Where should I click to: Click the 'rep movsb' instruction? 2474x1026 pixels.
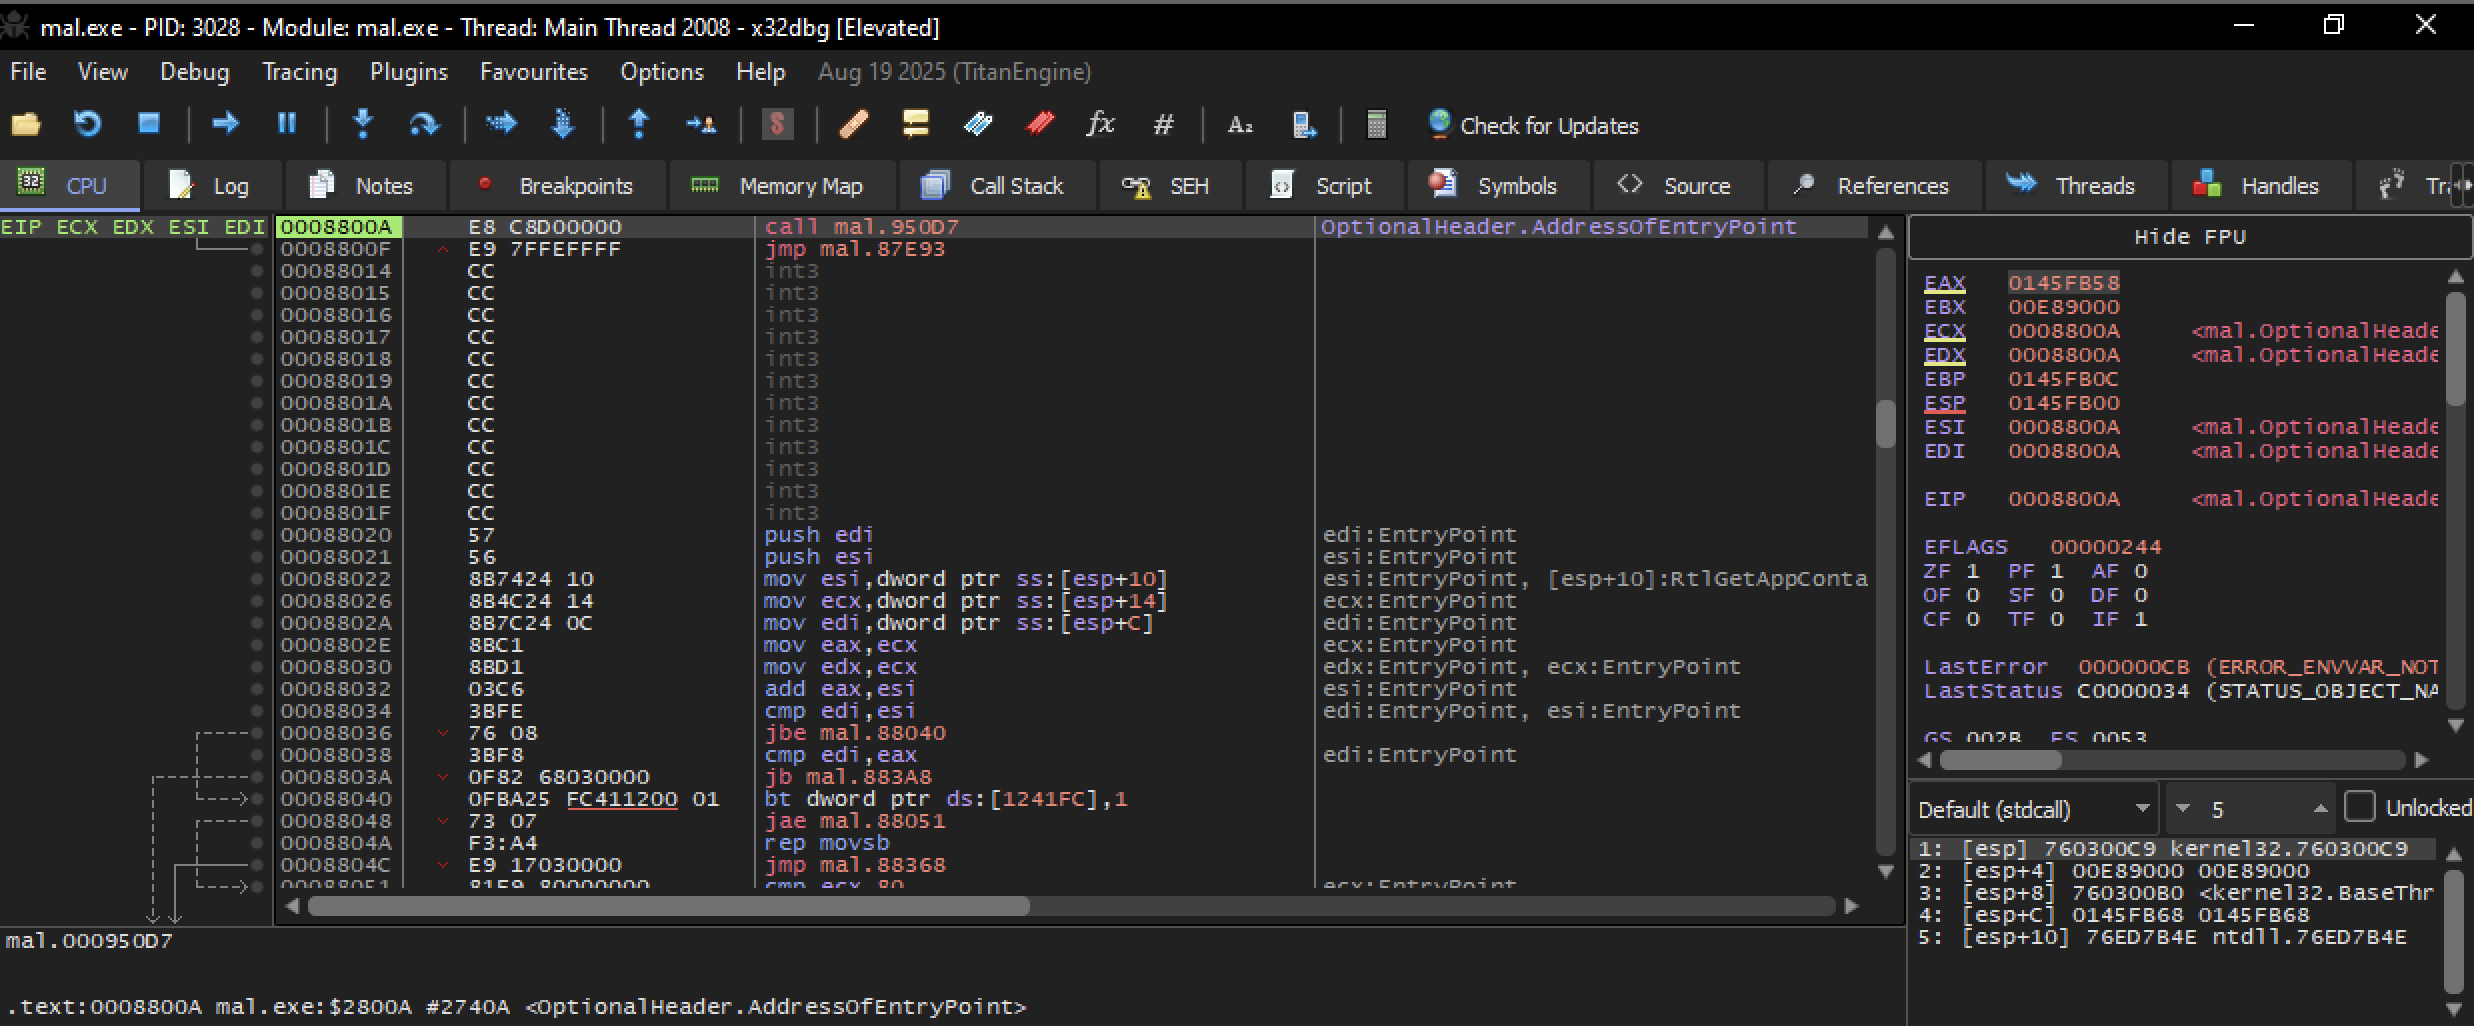826,843
